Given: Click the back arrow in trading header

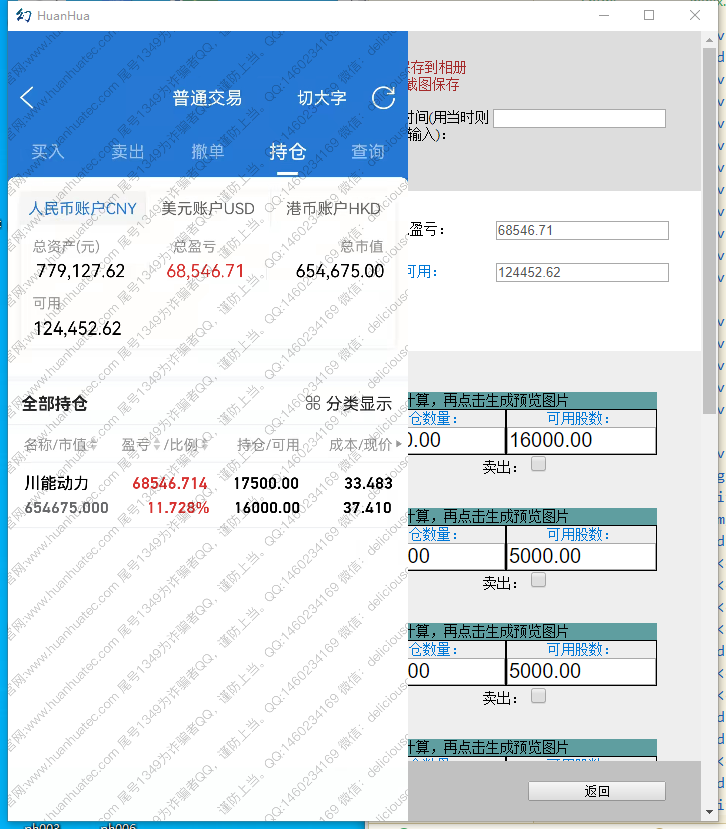Looking at the screenshot, I should click(x=27, y=98).
